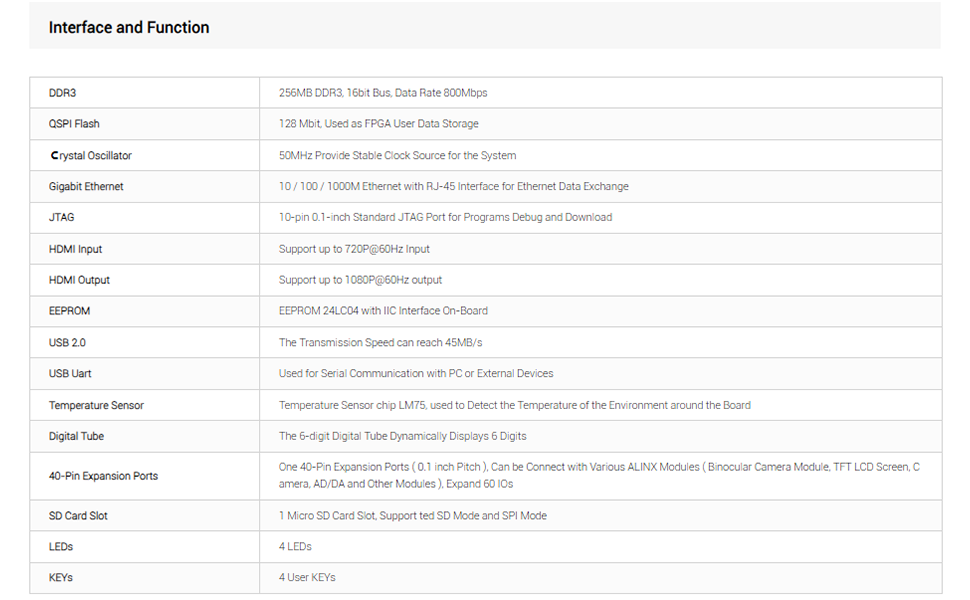Click the QSPI Flash label cell
This screenshot has height=600, width=970.
click(x=74, y=124)
